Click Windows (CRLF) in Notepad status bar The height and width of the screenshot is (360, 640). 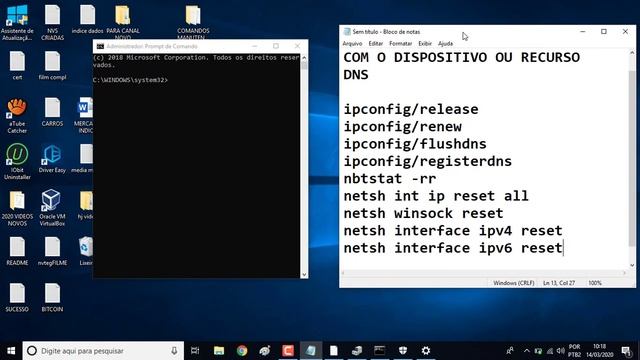click(x=513, y=283)
